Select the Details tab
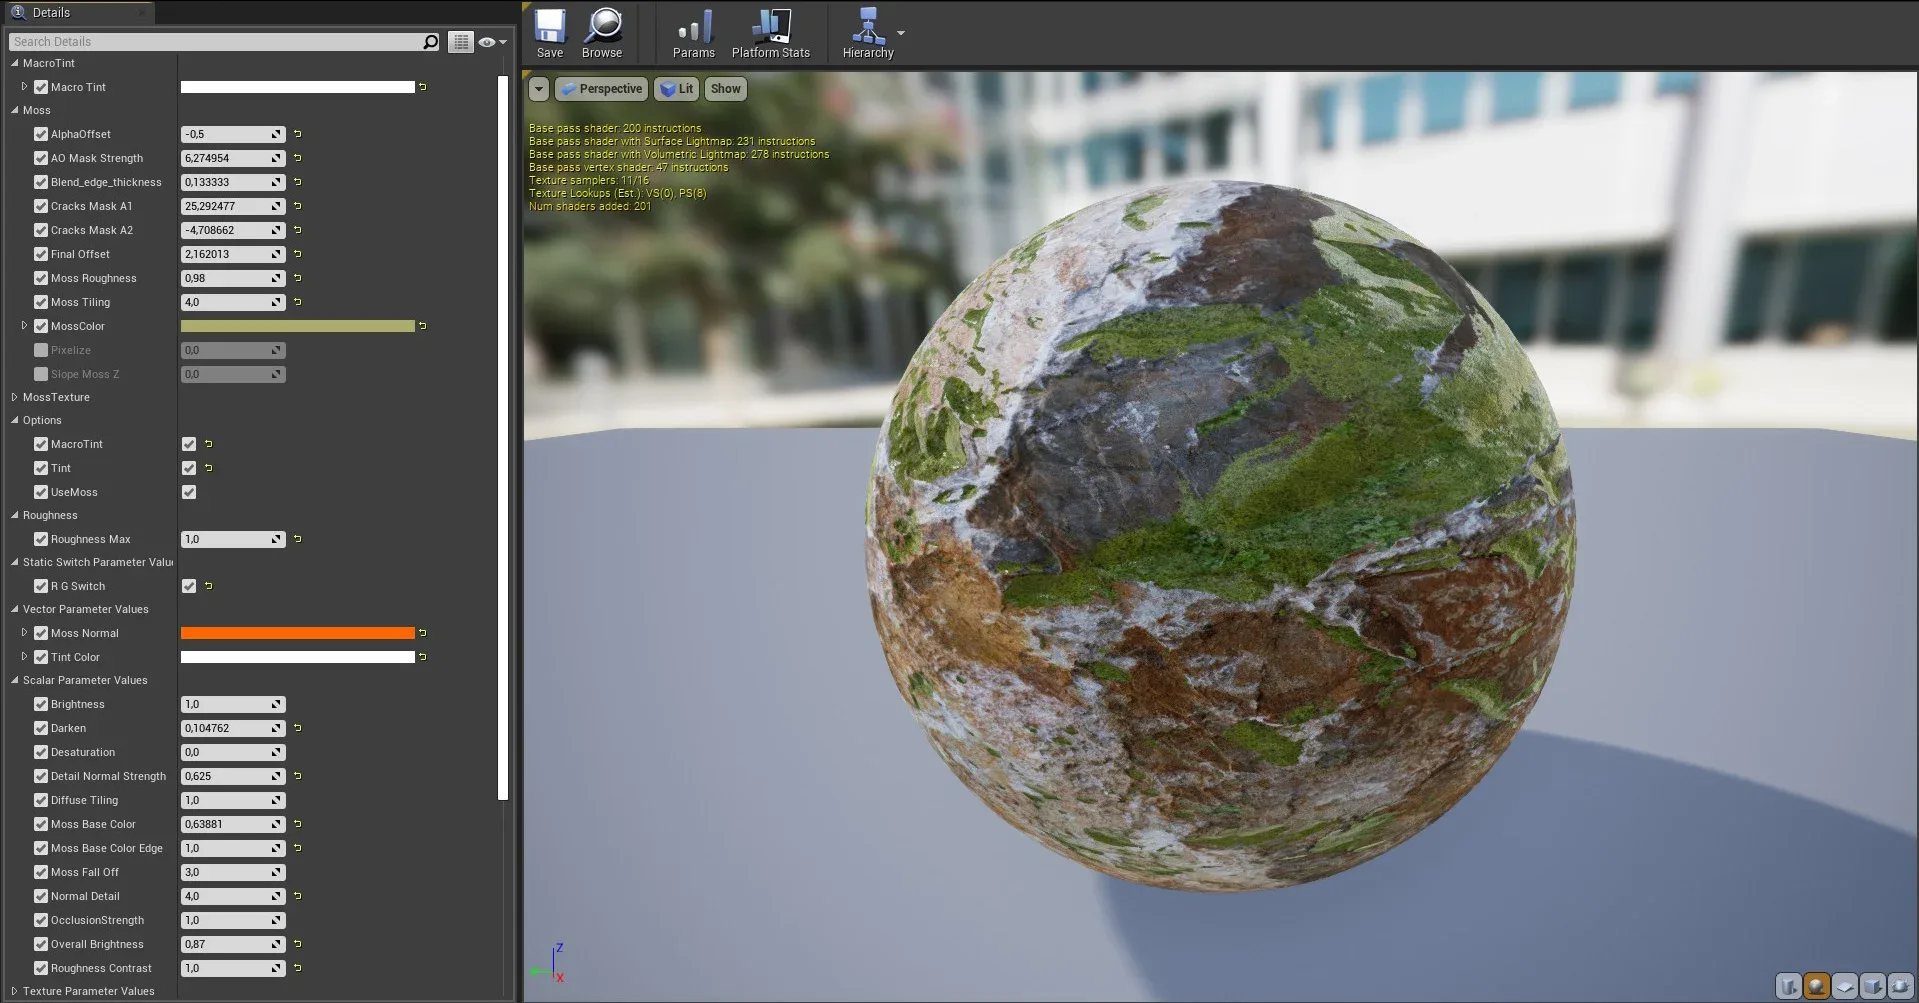 pyautogui.click(x=51, y=13)
